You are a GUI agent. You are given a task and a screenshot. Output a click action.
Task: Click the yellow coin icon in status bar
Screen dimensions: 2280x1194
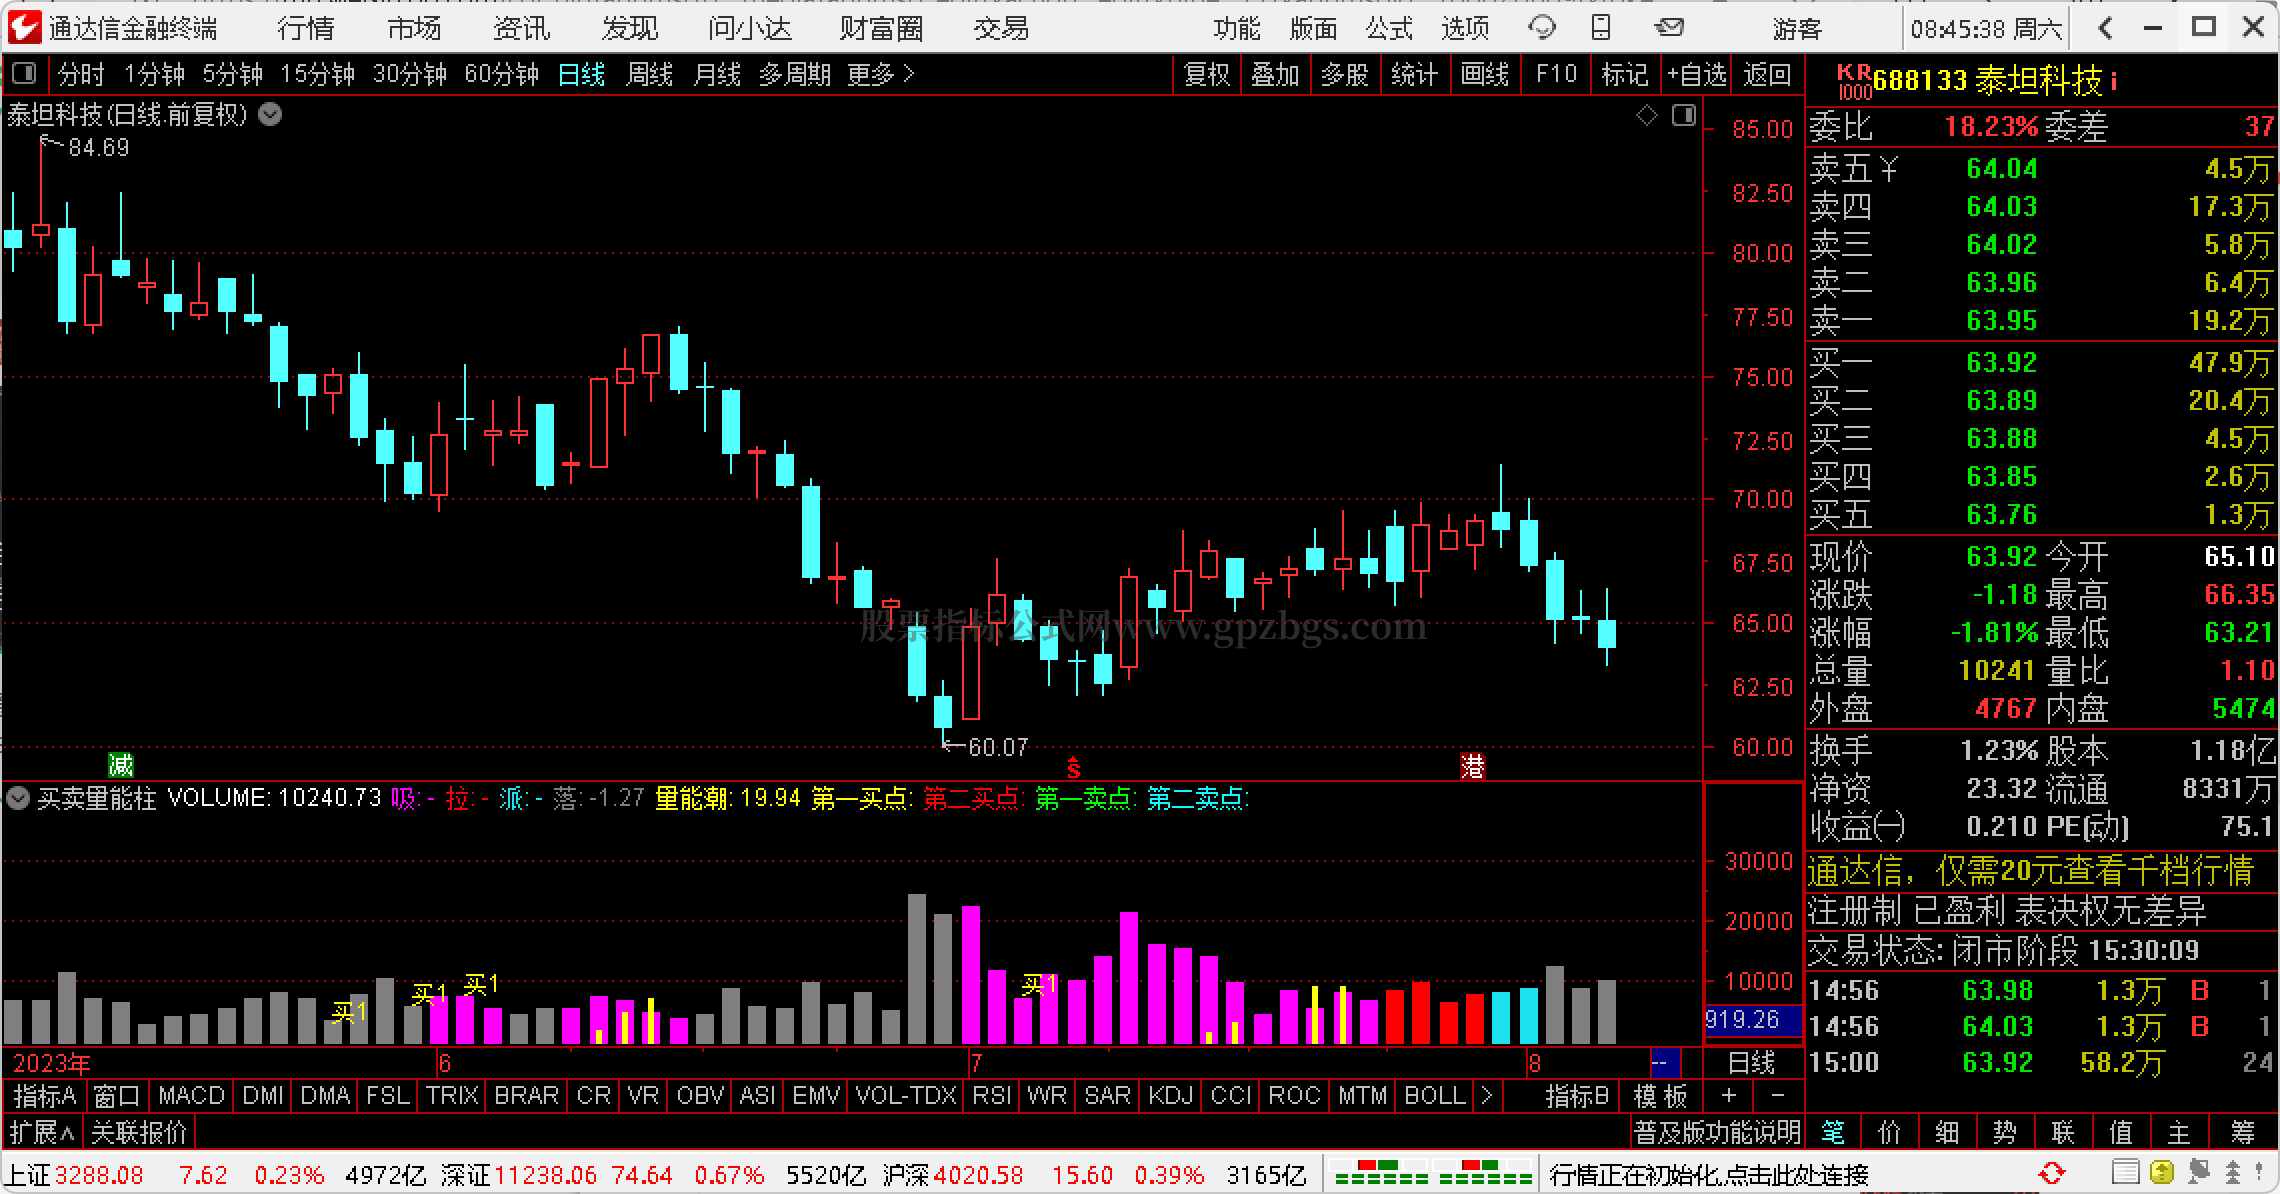click(x=2161, y=1172)
